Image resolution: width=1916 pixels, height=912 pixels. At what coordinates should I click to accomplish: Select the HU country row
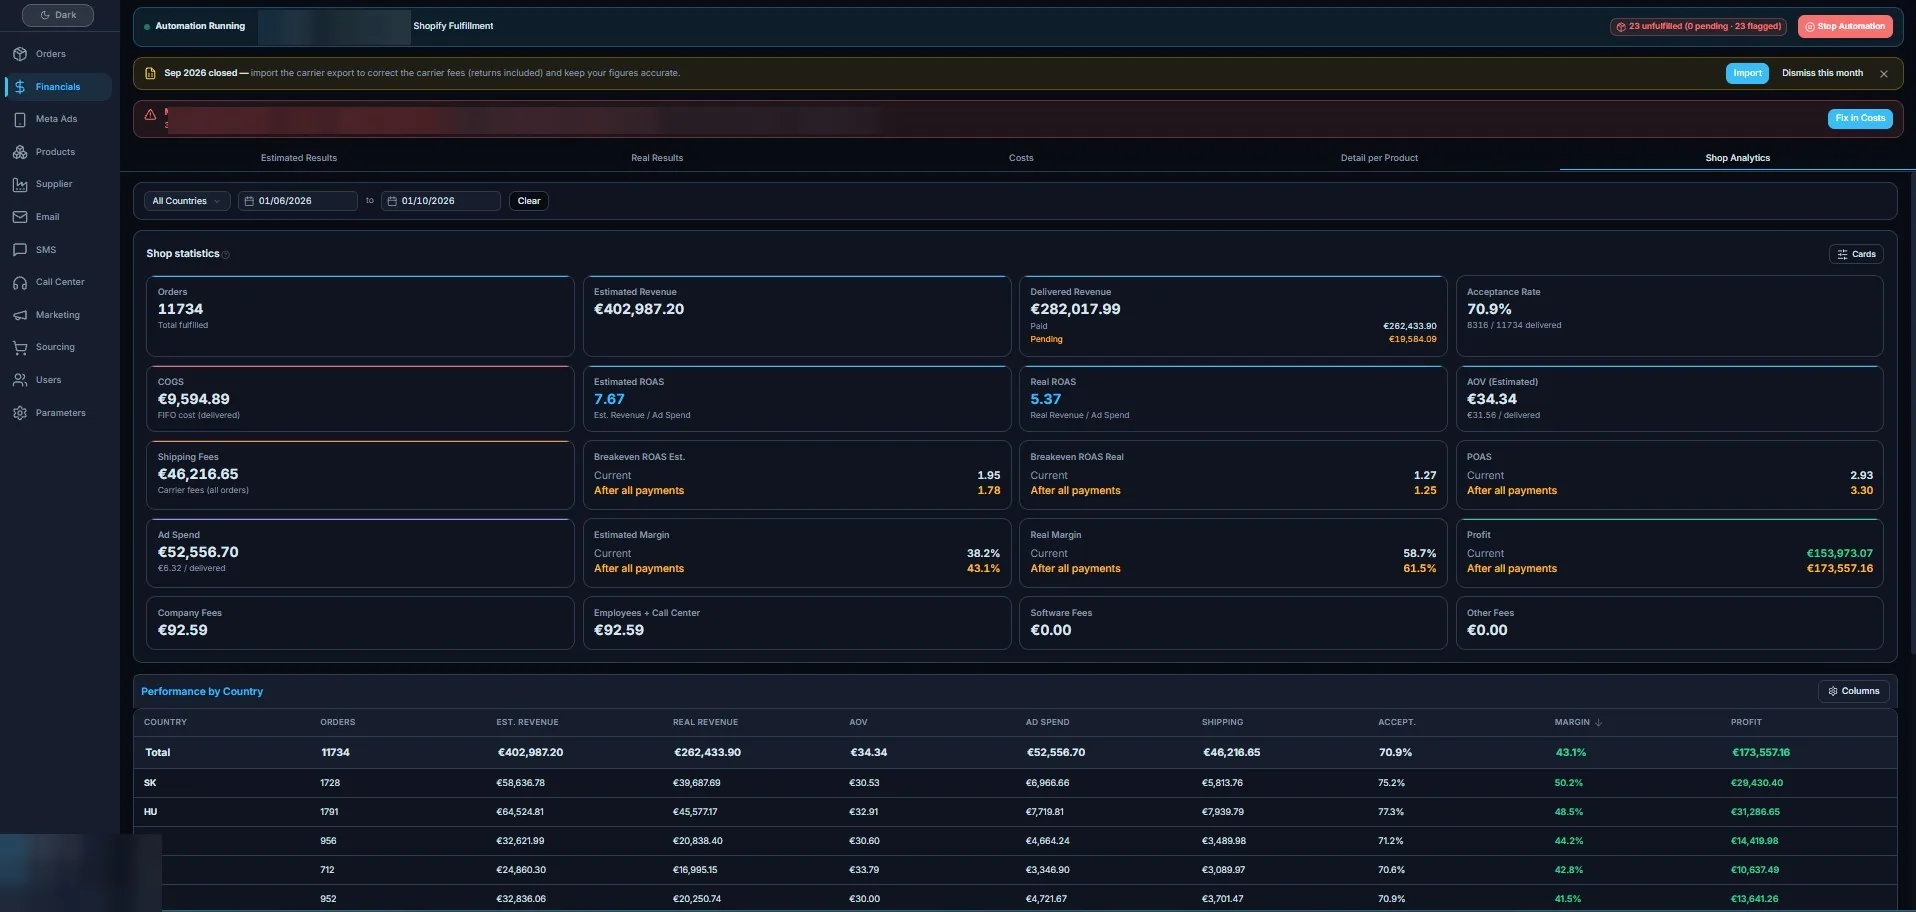pos(1015,812)
